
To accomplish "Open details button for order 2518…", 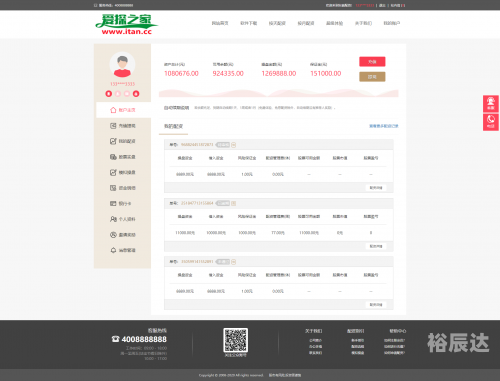I will click(376, 246).
